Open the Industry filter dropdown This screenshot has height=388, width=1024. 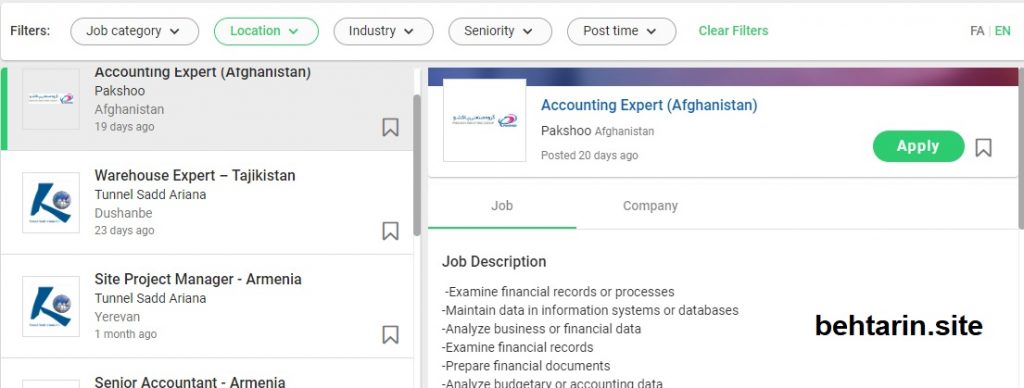(x=383, y=31)
